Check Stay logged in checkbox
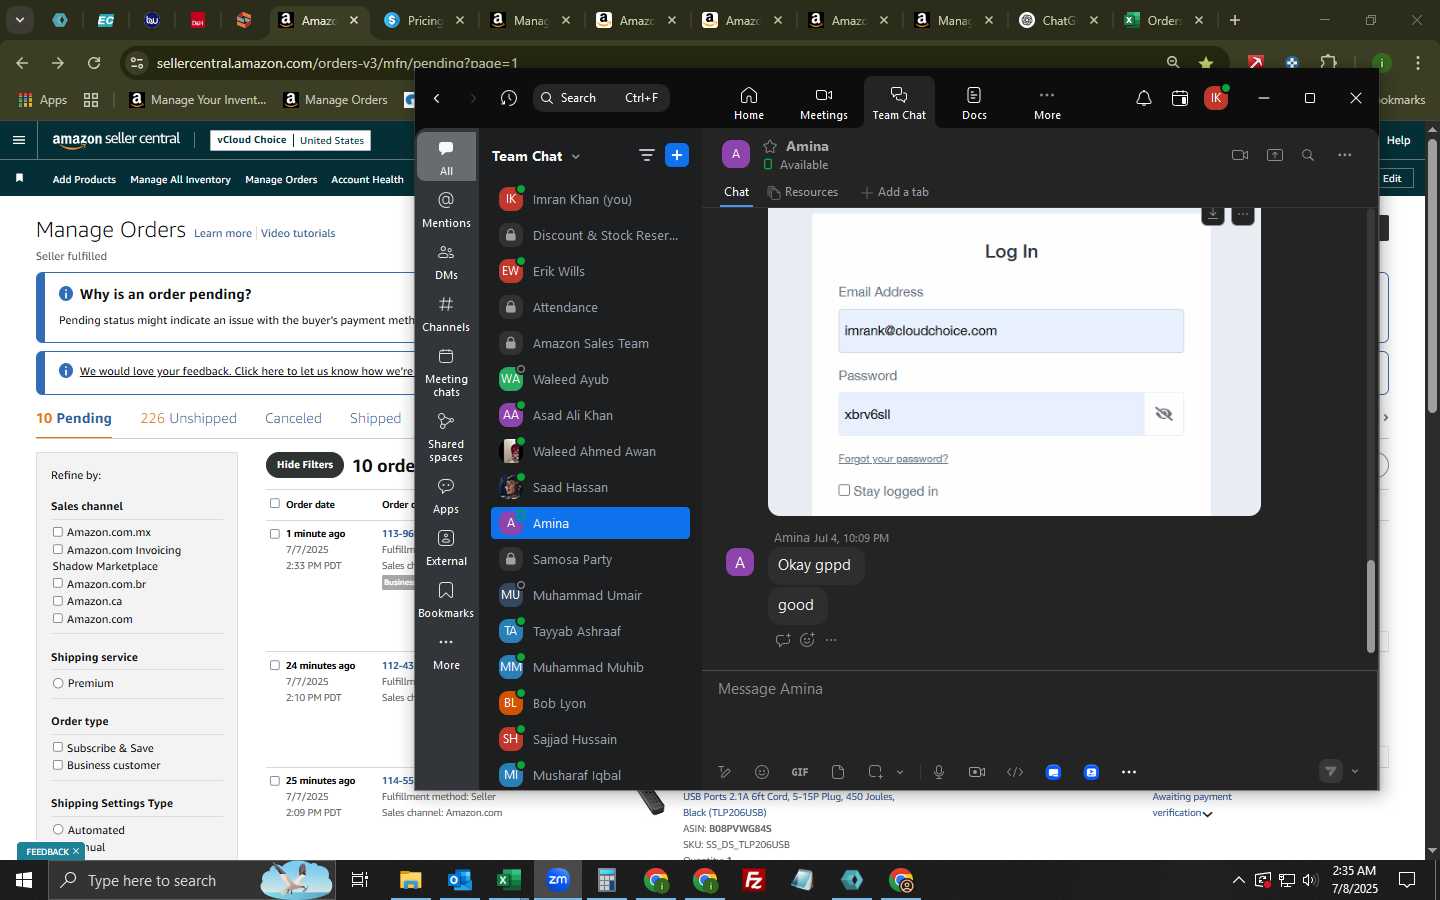 [x=844, y=490]
